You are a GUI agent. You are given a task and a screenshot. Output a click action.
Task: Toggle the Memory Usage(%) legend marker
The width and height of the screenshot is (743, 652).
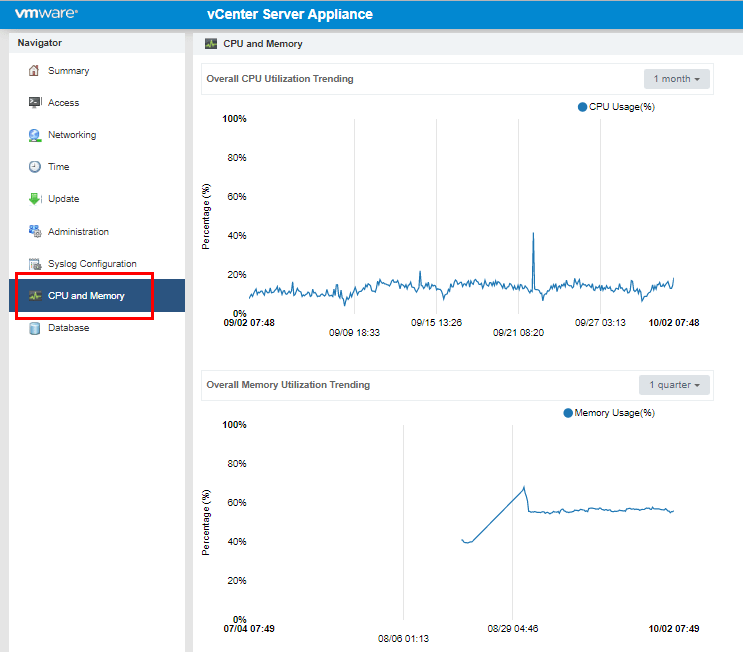569,413
